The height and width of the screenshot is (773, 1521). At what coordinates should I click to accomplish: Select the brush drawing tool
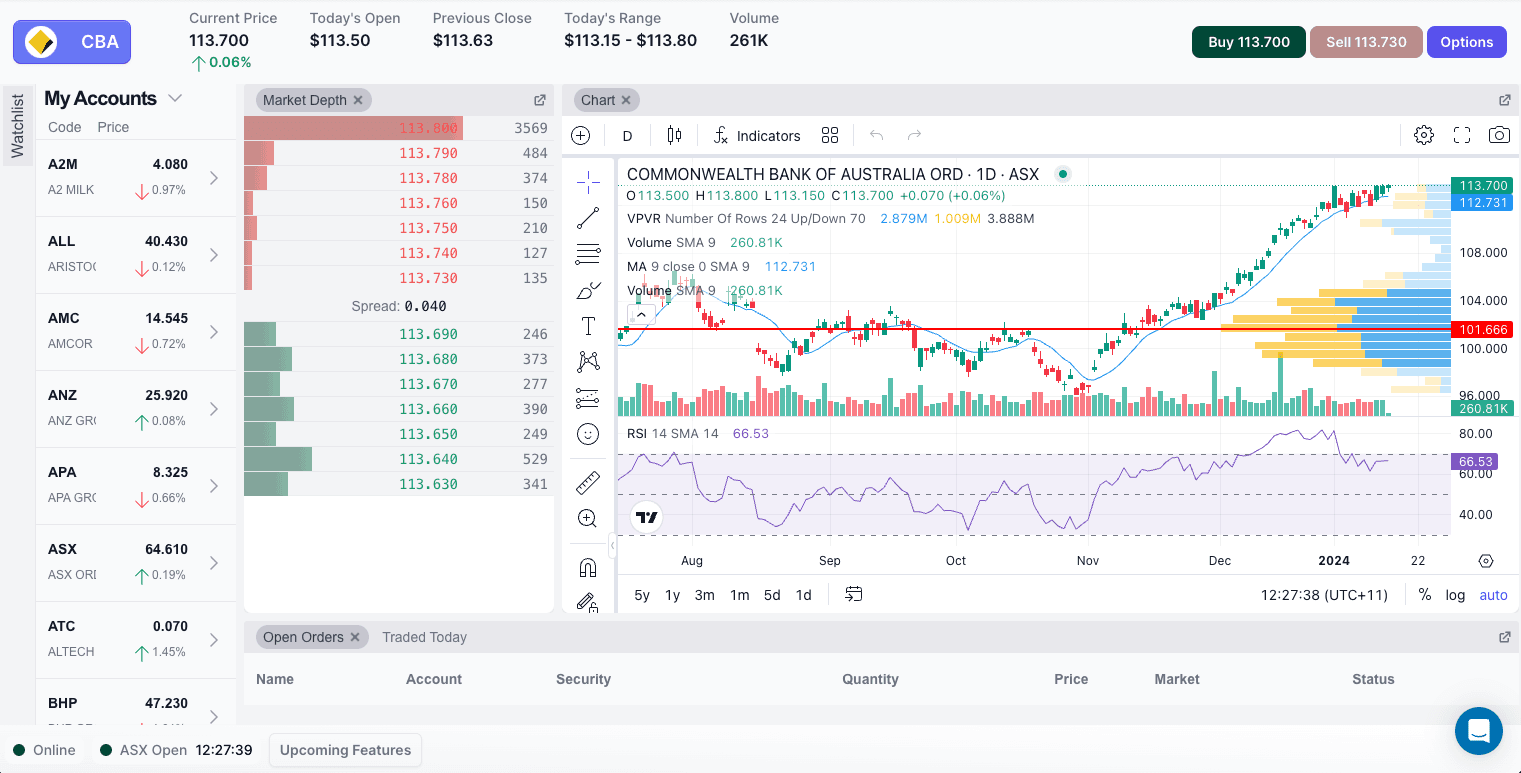588,290
